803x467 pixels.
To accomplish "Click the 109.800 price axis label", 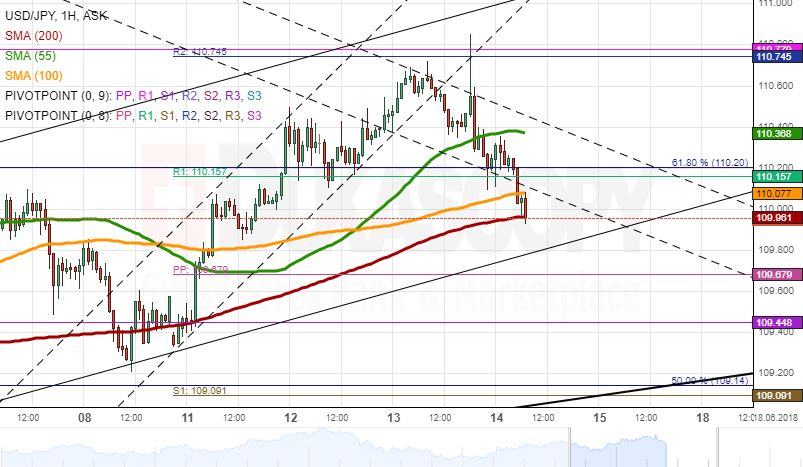I will [x=776, y=250].
